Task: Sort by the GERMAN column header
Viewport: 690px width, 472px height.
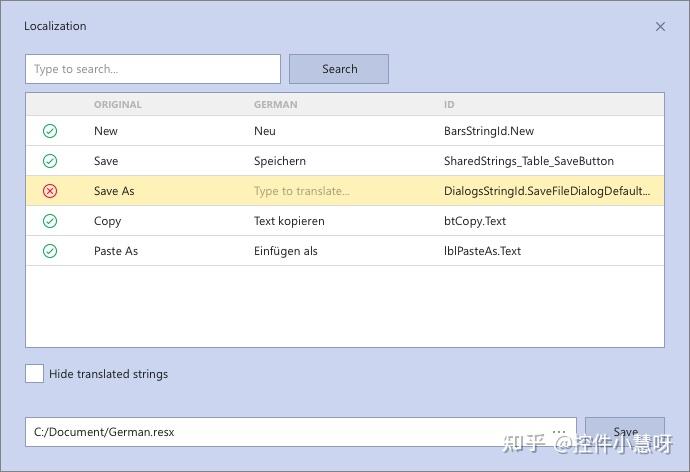Action: click(275, 104)
